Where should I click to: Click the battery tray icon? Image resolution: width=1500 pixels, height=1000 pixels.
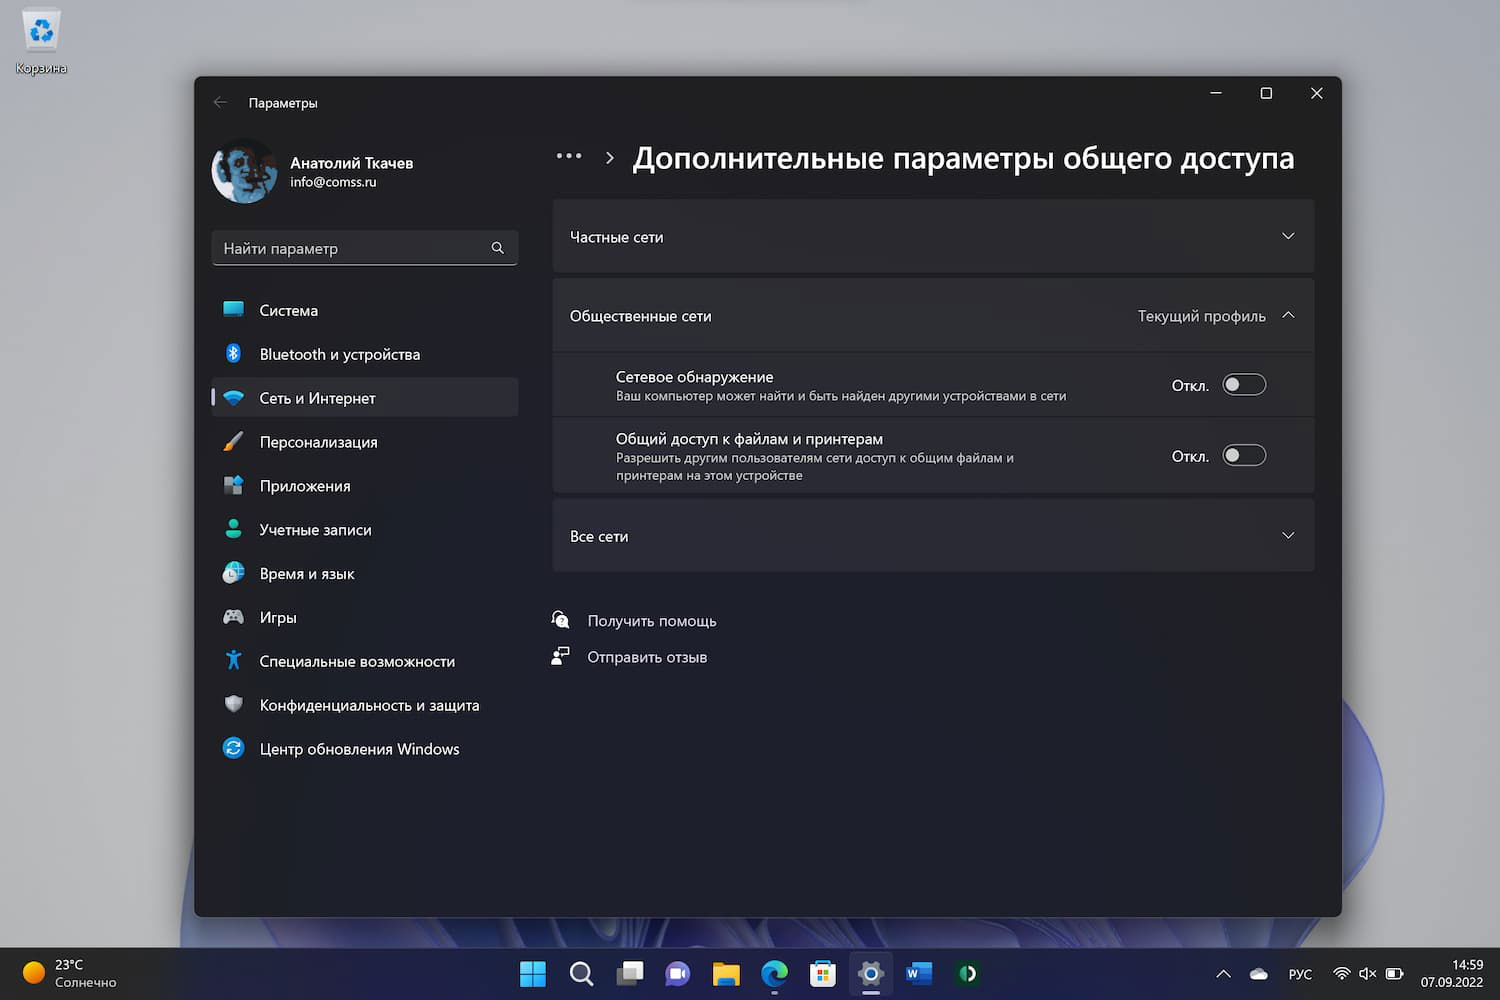(x=1394, y=973)
